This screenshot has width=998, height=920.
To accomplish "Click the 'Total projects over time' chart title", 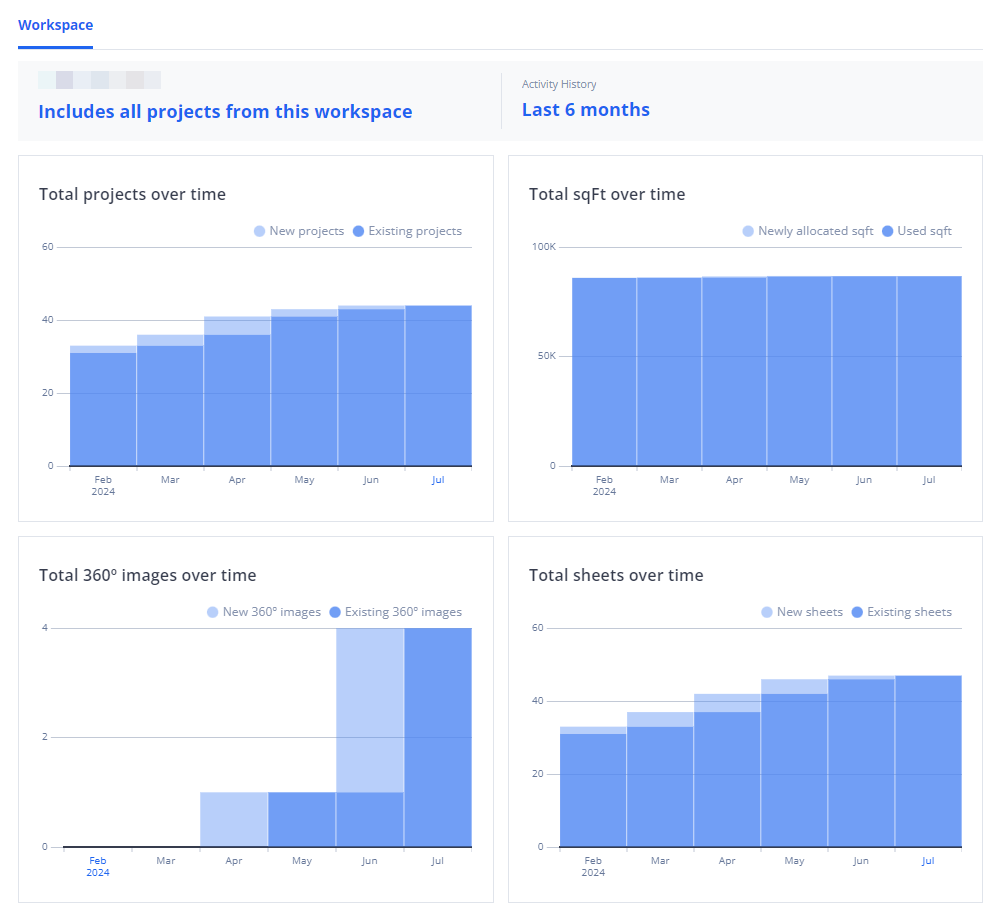I will (132, 194).
